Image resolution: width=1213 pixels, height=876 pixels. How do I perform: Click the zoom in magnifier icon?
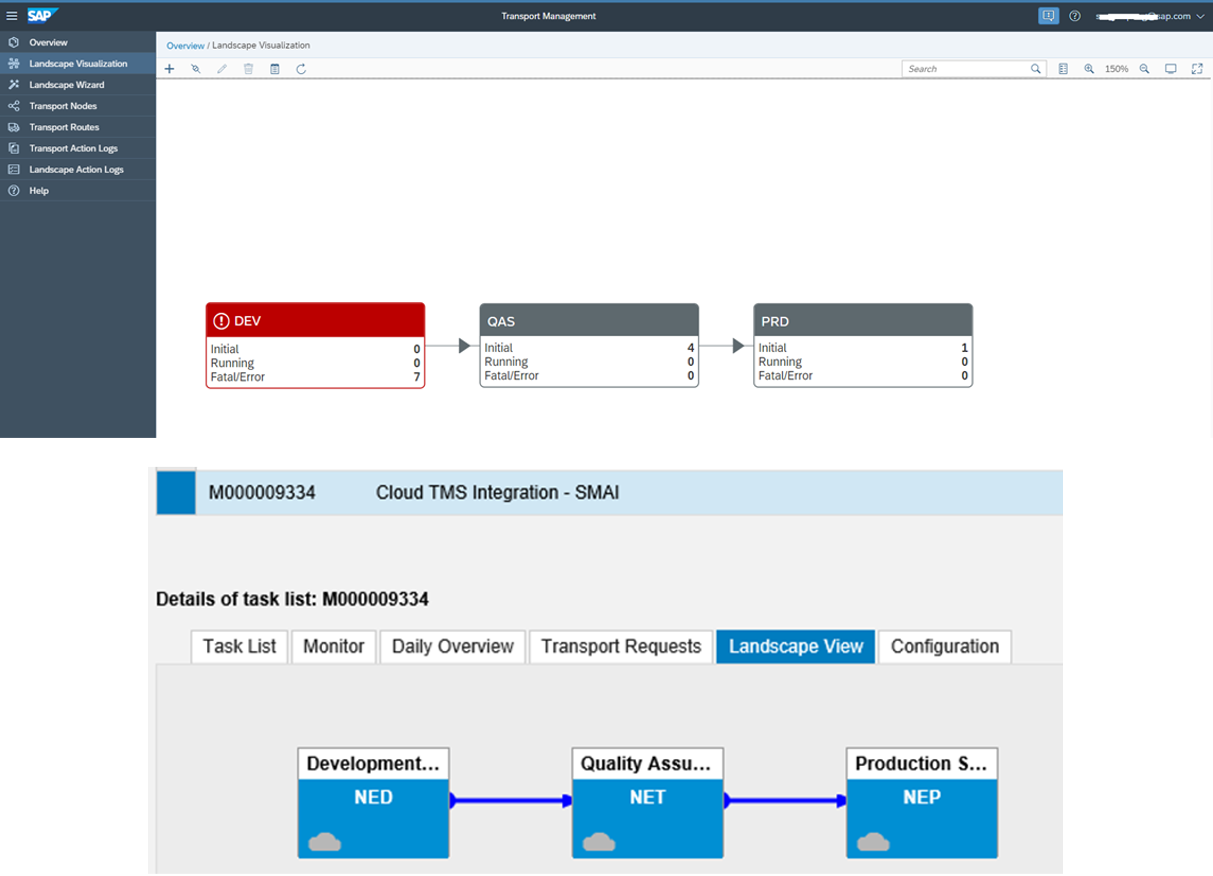point(1089,69)
